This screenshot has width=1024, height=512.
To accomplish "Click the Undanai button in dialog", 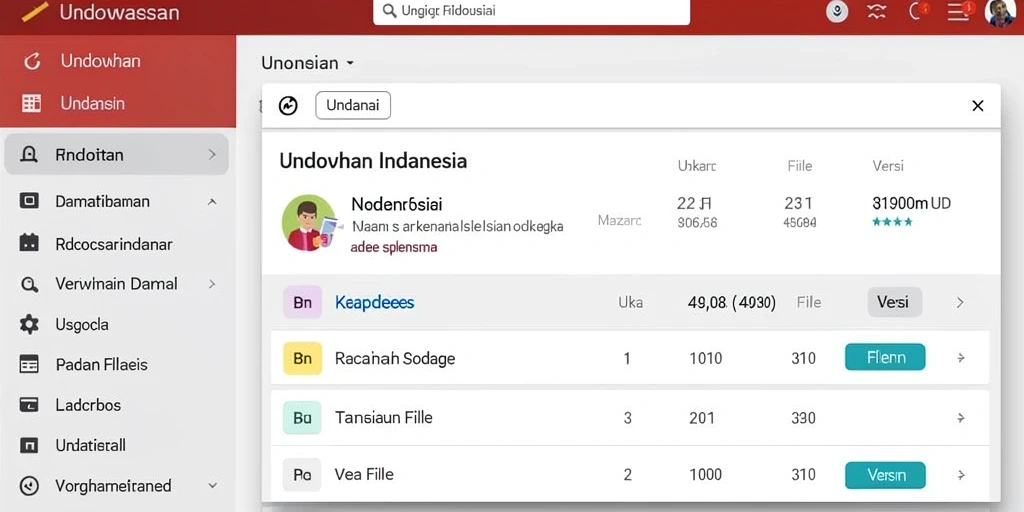I will [x=353, y=105].
